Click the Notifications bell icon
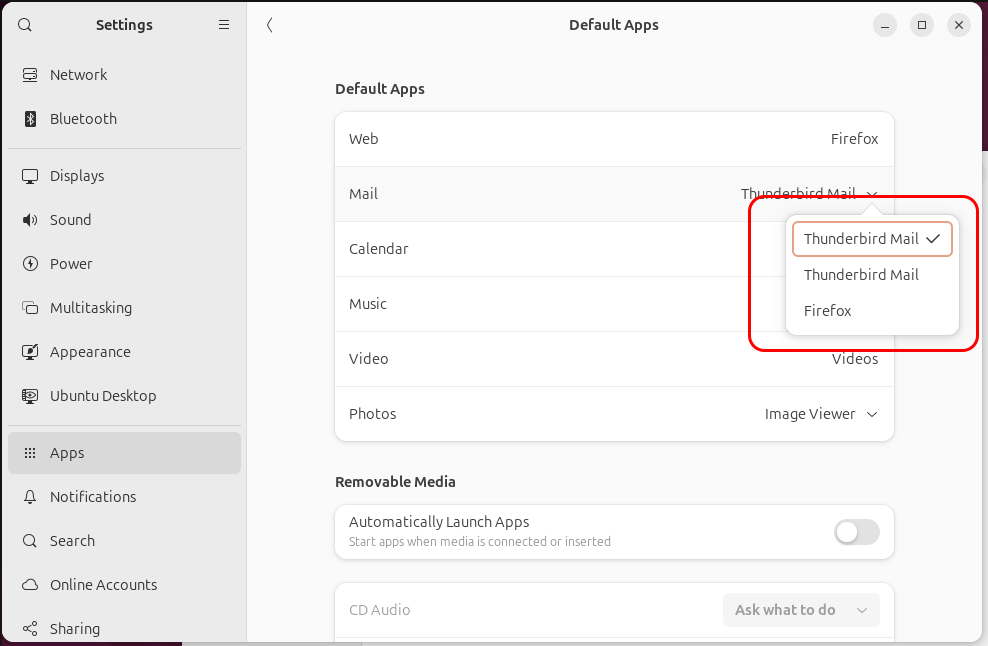988x646 pixels. tap(30, 497)
